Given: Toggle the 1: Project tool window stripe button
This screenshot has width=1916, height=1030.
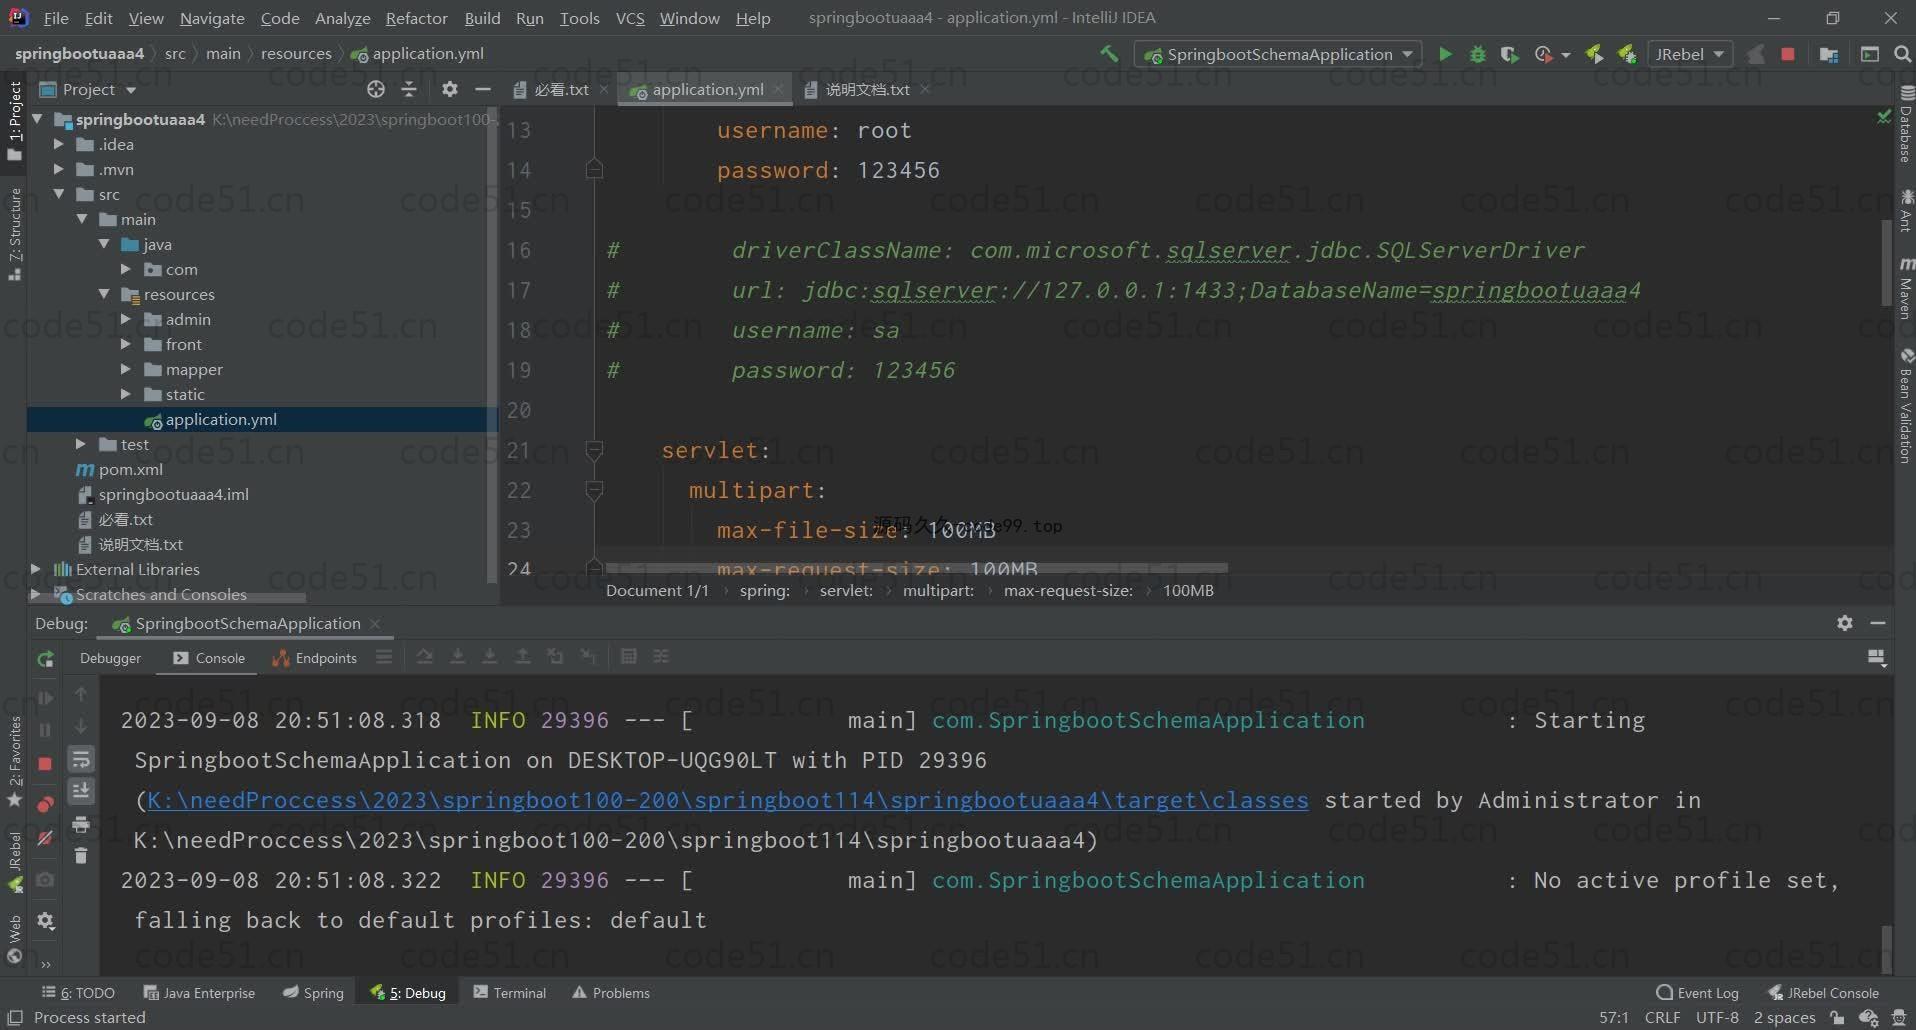Looking at the screenshot, I should 14,120.
